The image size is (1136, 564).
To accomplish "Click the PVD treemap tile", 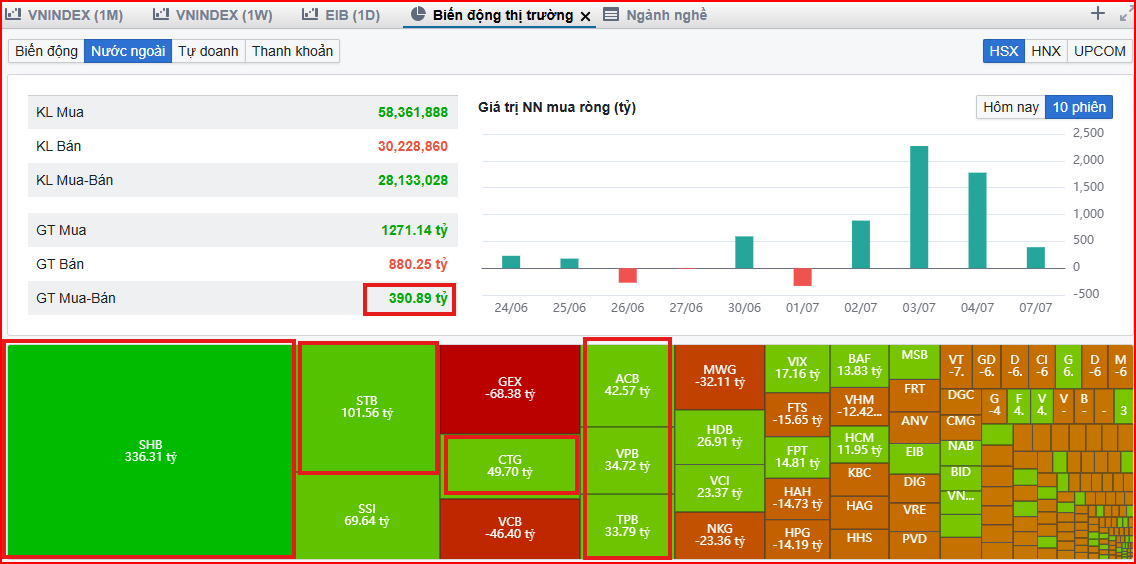I will [914, 545].
